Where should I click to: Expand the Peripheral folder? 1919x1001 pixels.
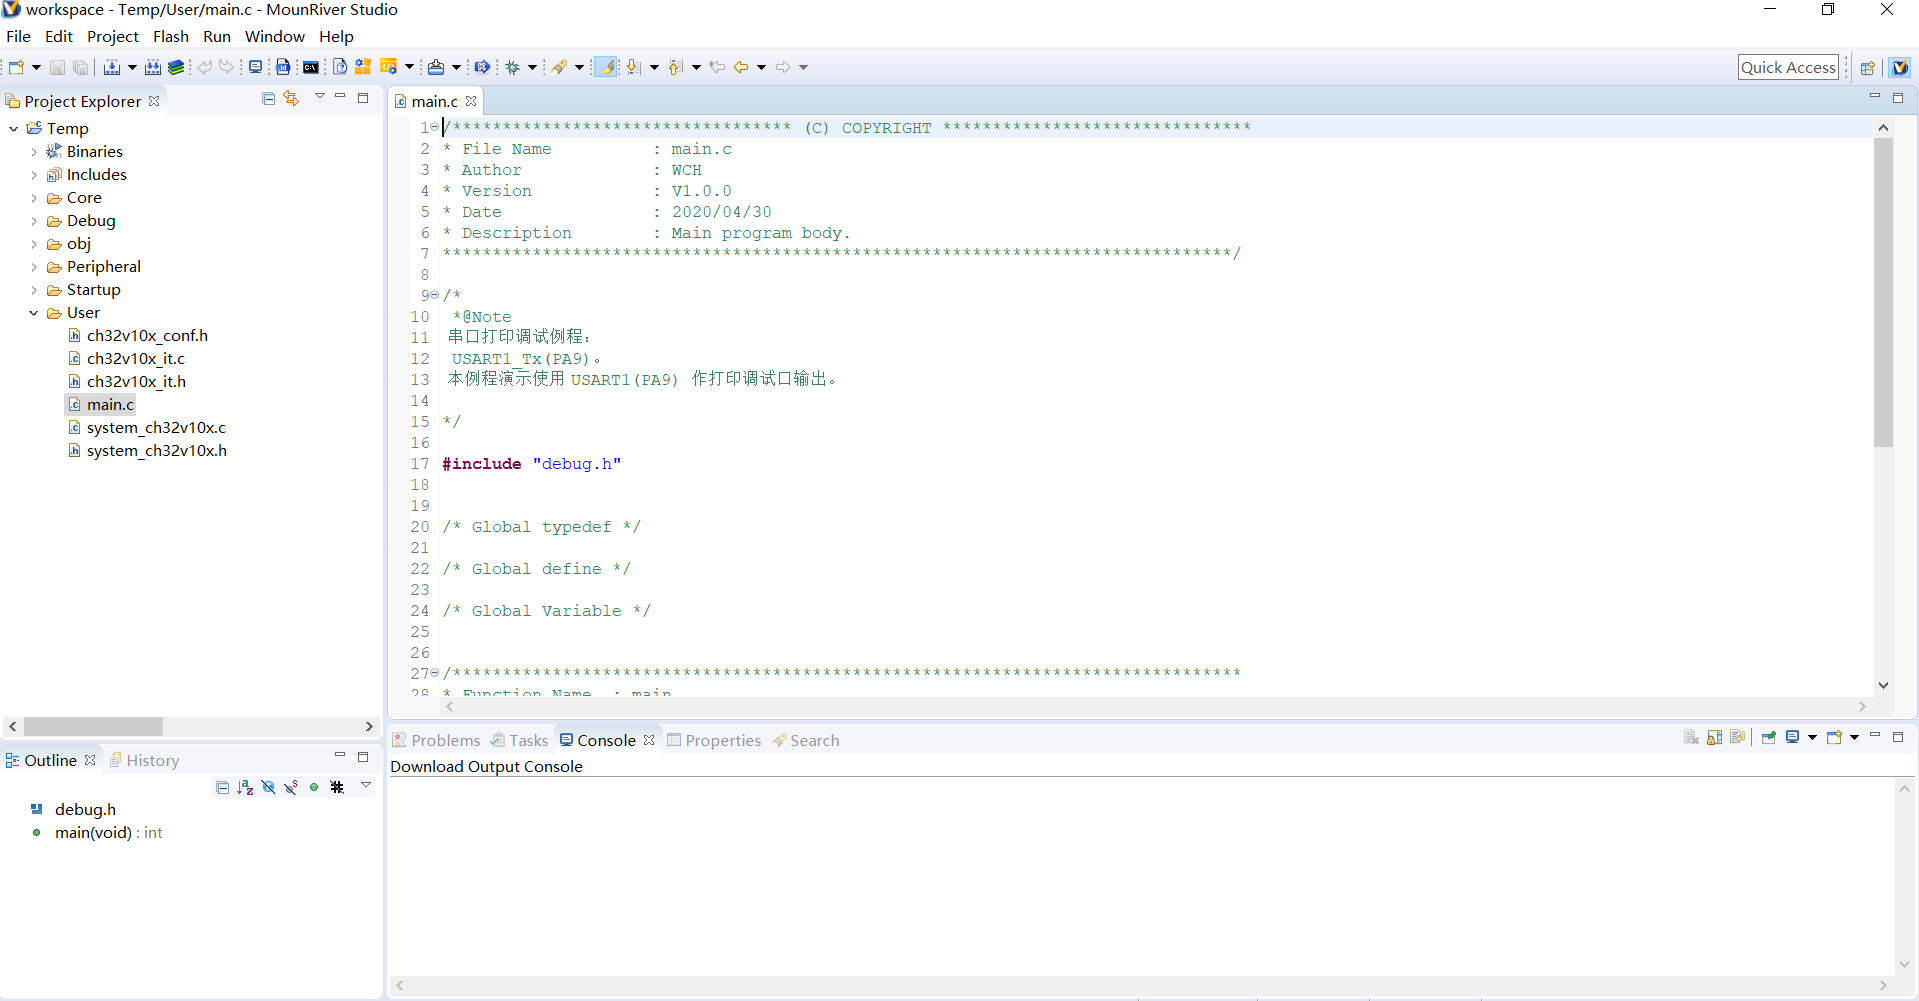tap(33, 267)
